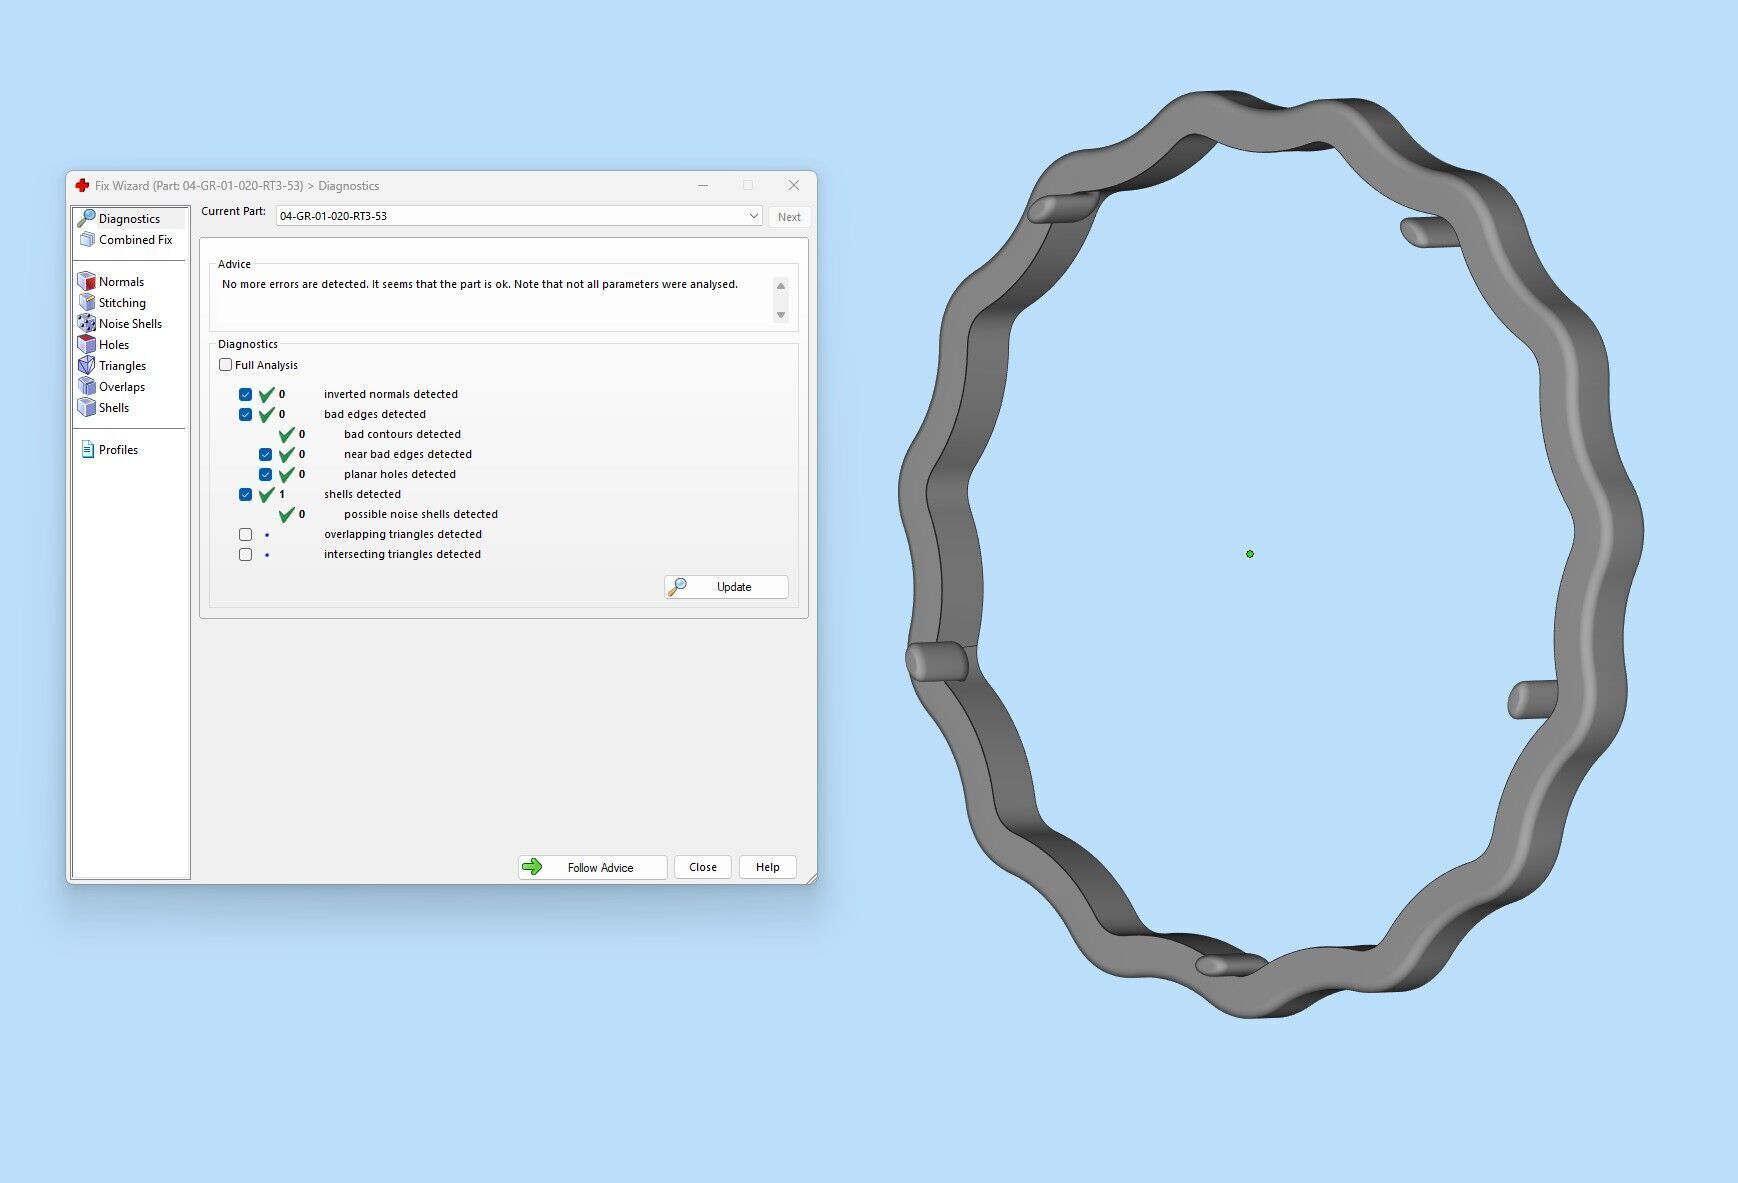1738x1183 pixels.
Task: Open the Overlaps fix icon
Action: 87,387
